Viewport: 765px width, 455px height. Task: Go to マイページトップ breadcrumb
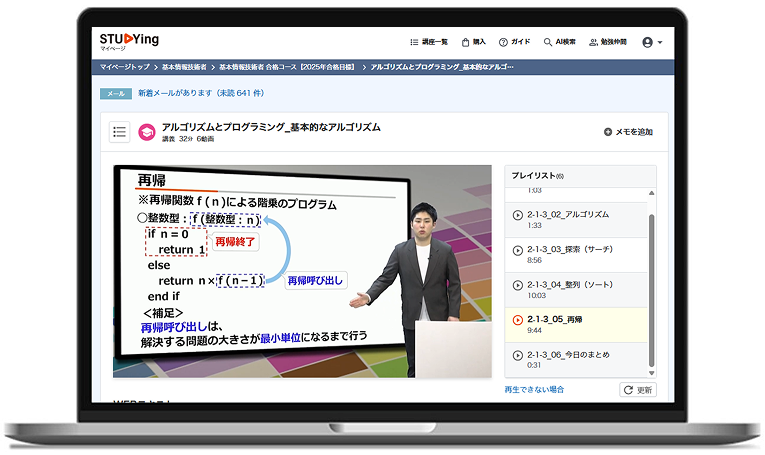[124, 67]
